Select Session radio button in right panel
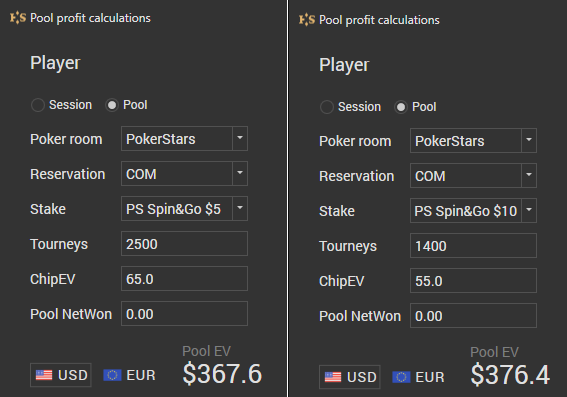The width and height of the screenshot is (567, 397). coord(327,107)
